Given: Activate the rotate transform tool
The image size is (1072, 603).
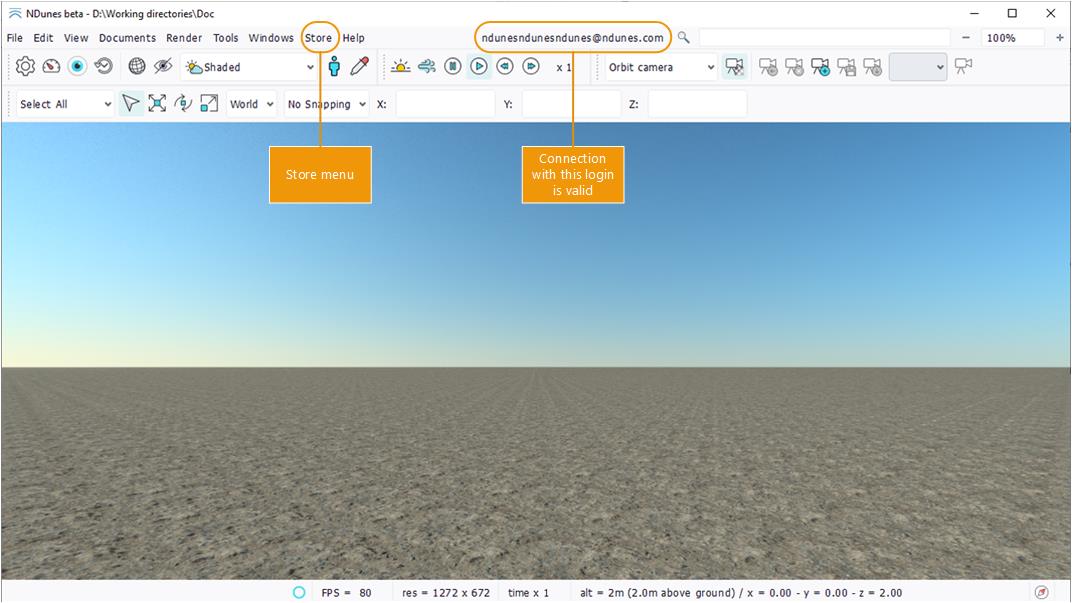Looking at the screenshot, I should click(183, 104).
